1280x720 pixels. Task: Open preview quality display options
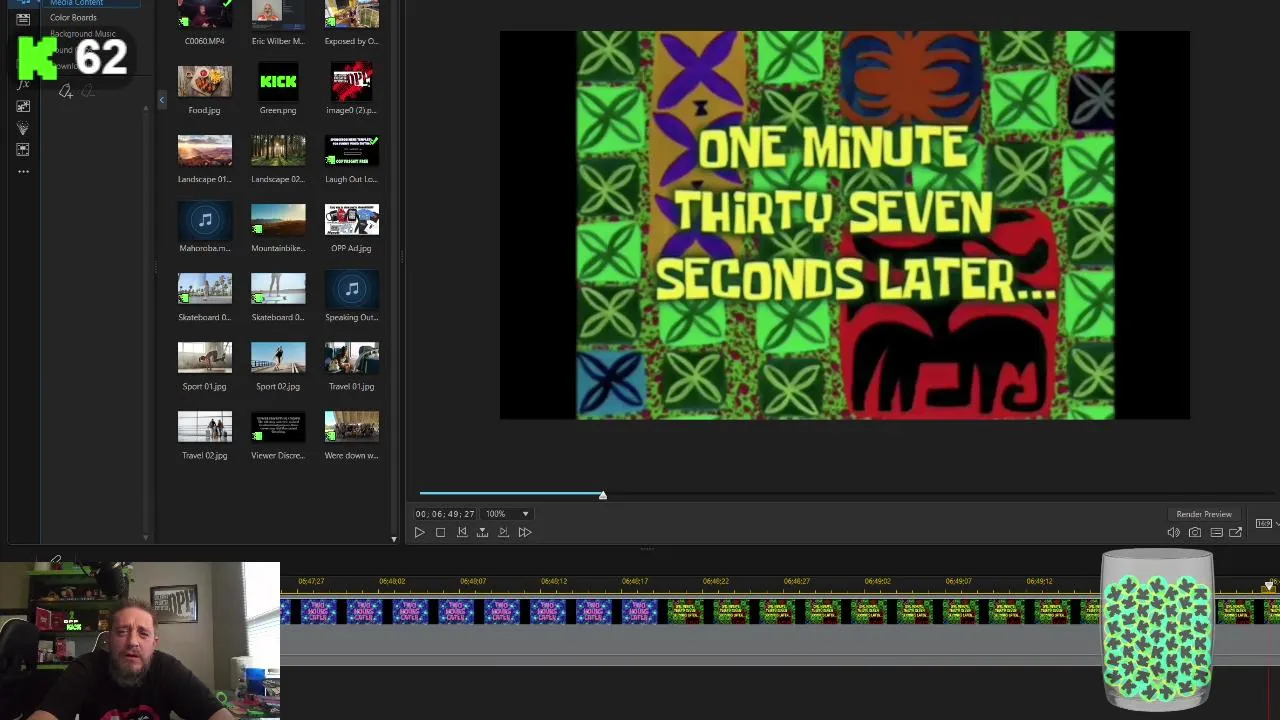[1216, 532]
